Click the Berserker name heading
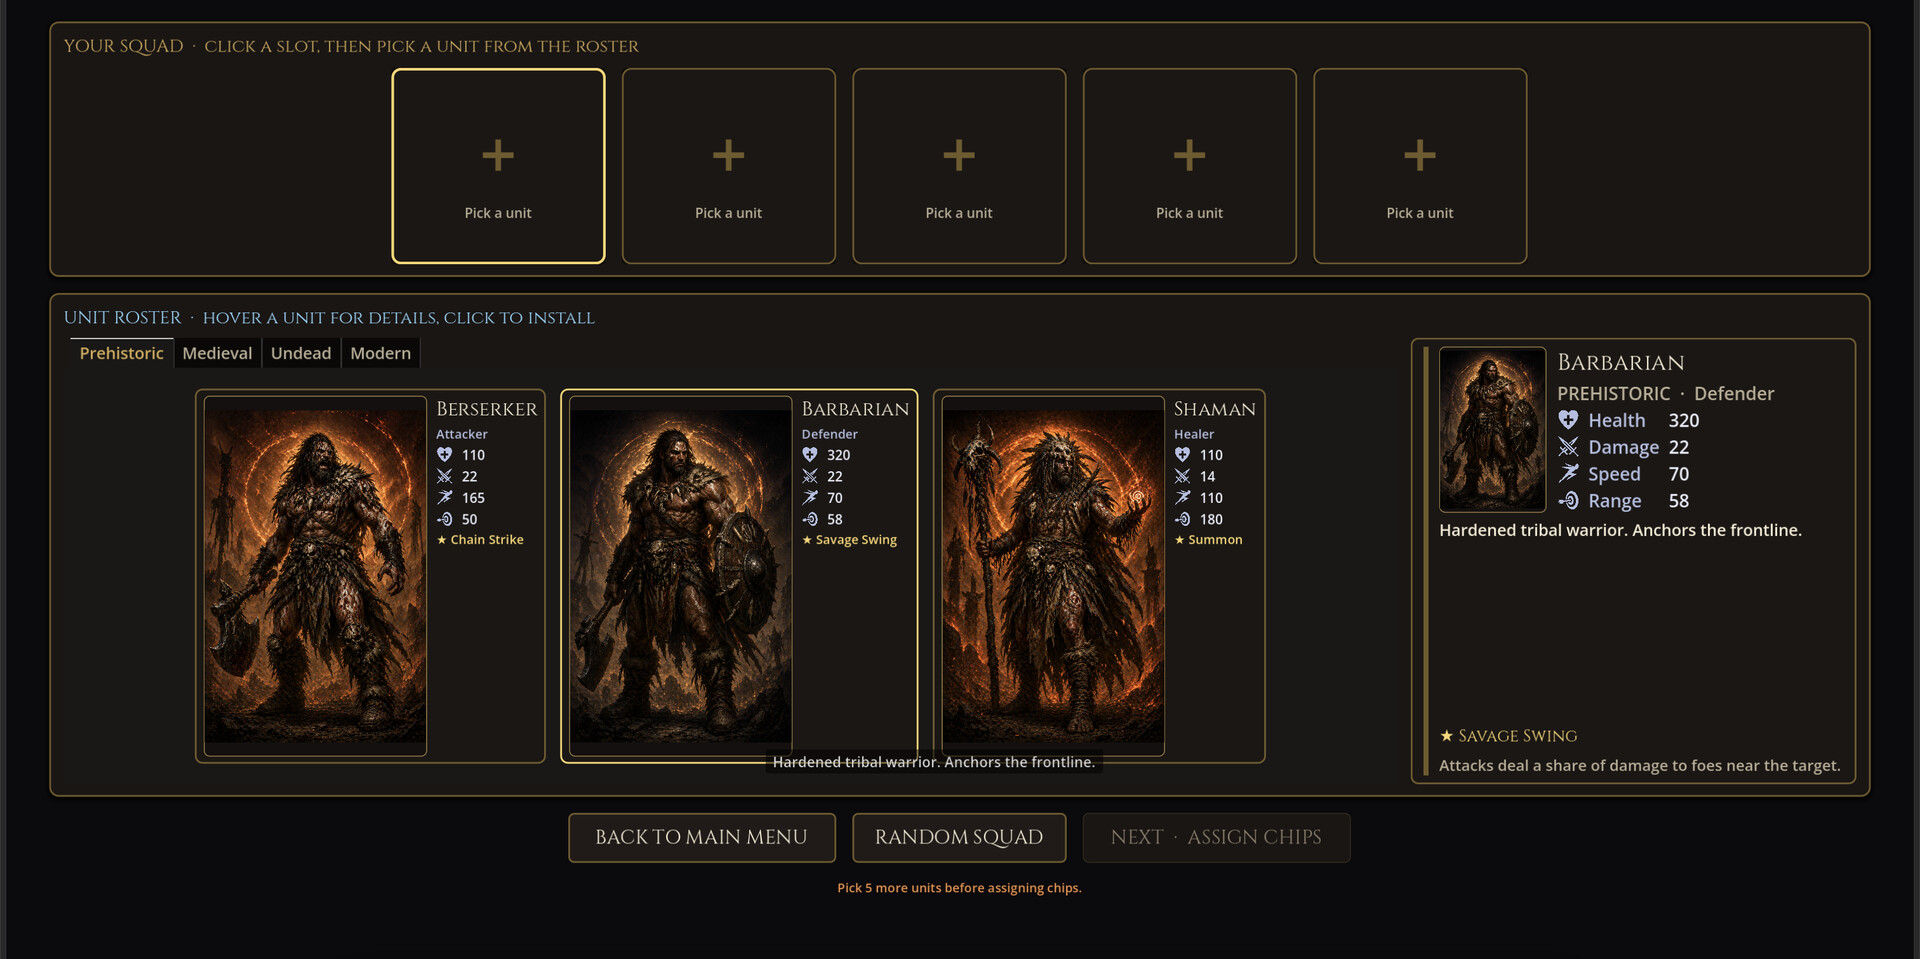 (x=487, y=409)
